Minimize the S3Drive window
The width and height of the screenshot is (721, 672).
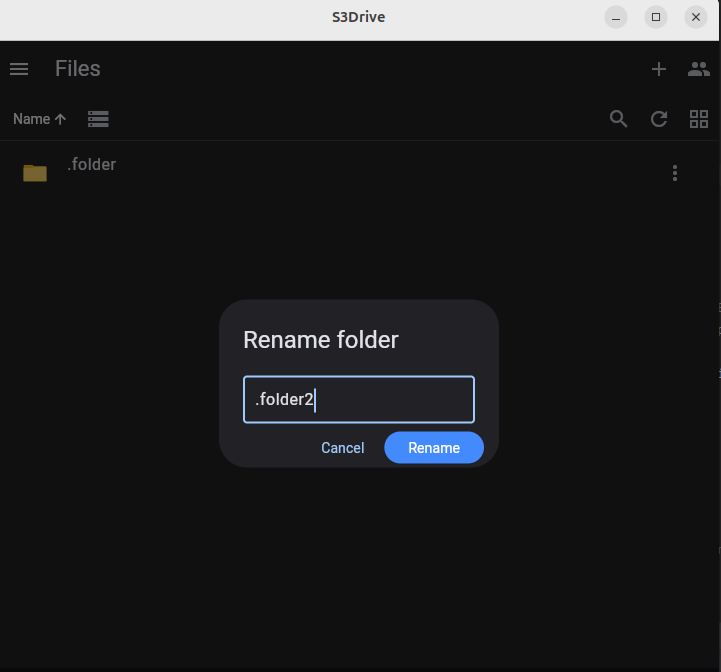[x=616, y=17]
